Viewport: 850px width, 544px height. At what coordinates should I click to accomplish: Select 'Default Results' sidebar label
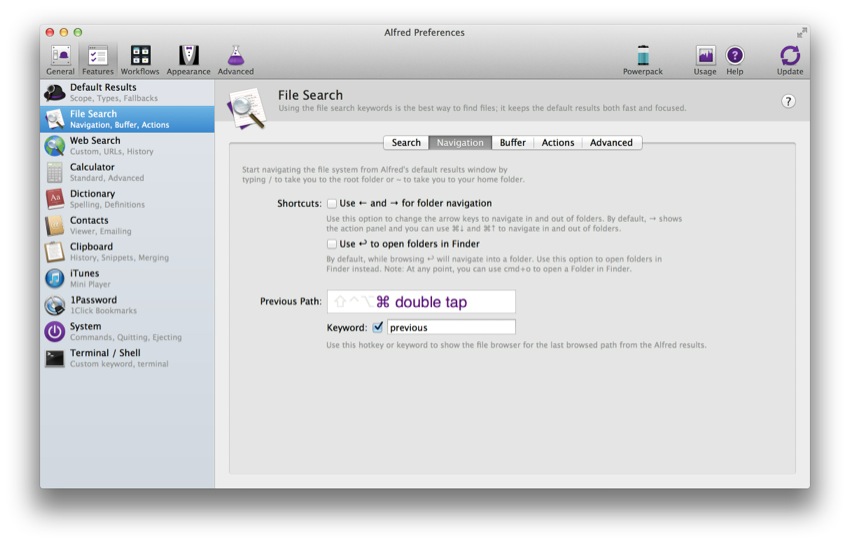point(103,87)
